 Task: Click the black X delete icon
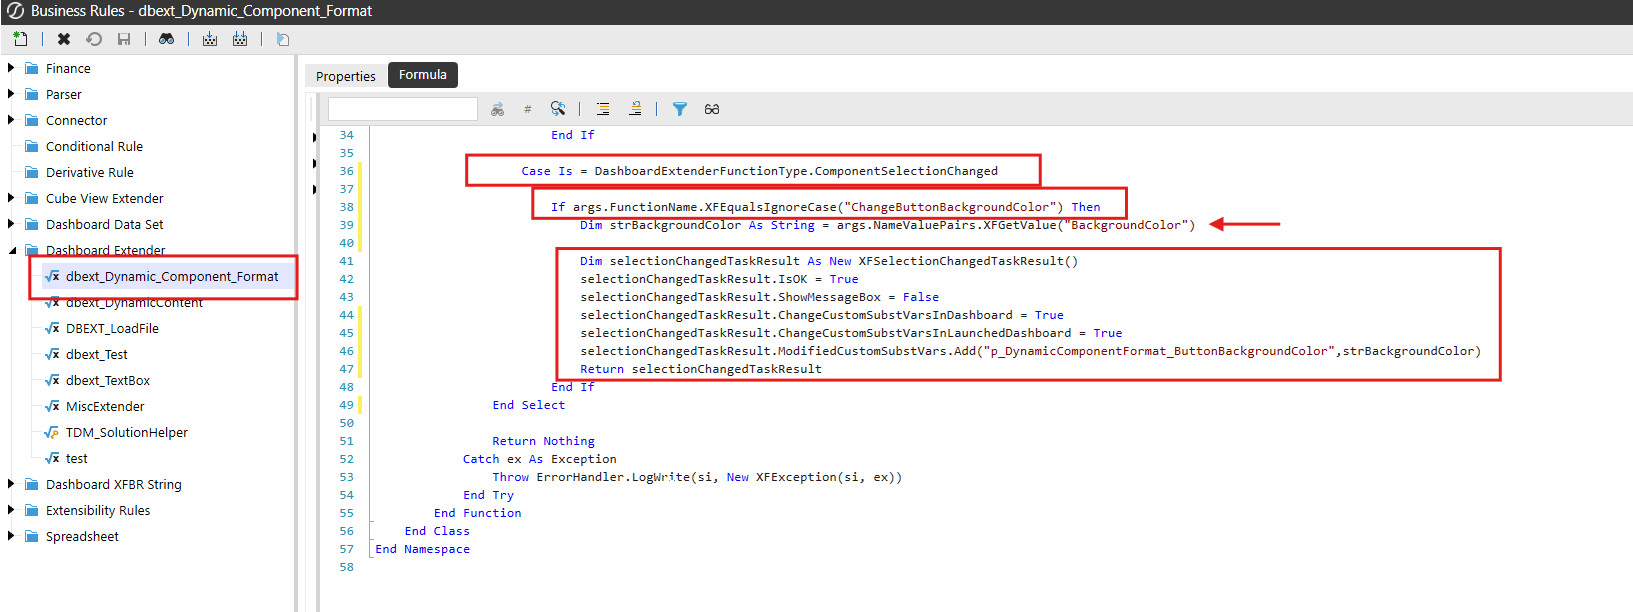[x=64, y=39]
